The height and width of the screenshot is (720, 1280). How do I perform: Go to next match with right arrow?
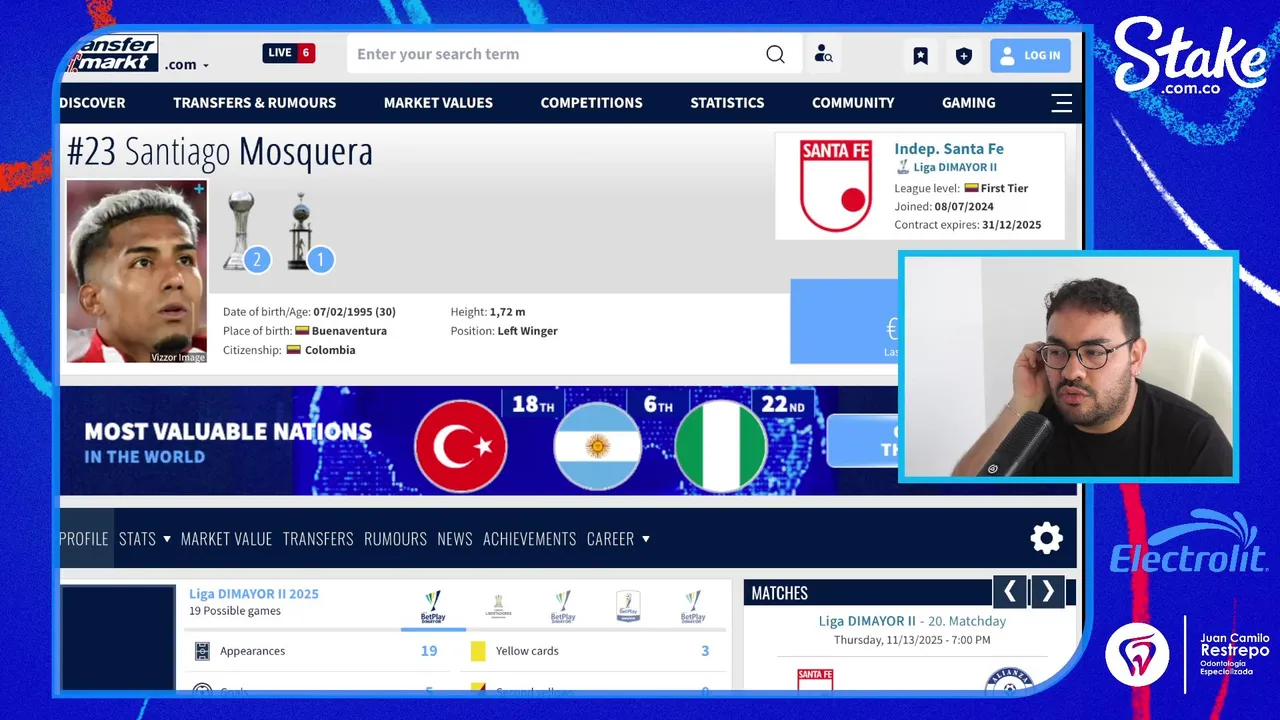pyautogui.click(x=1047, y=591)
